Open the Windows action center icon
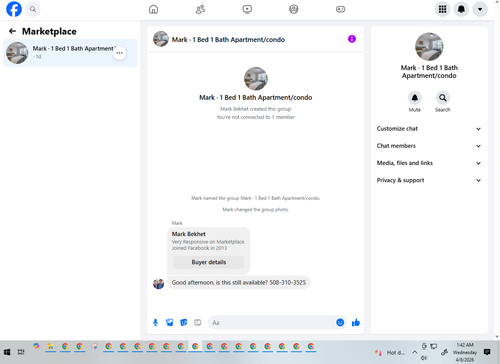 487,352
